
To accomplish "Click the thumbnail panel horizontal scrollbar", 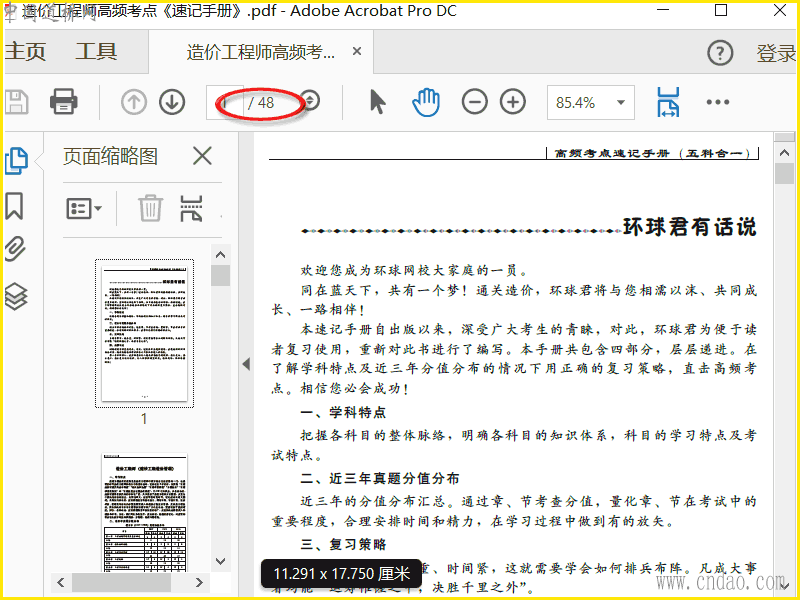I will pos(121,582).
